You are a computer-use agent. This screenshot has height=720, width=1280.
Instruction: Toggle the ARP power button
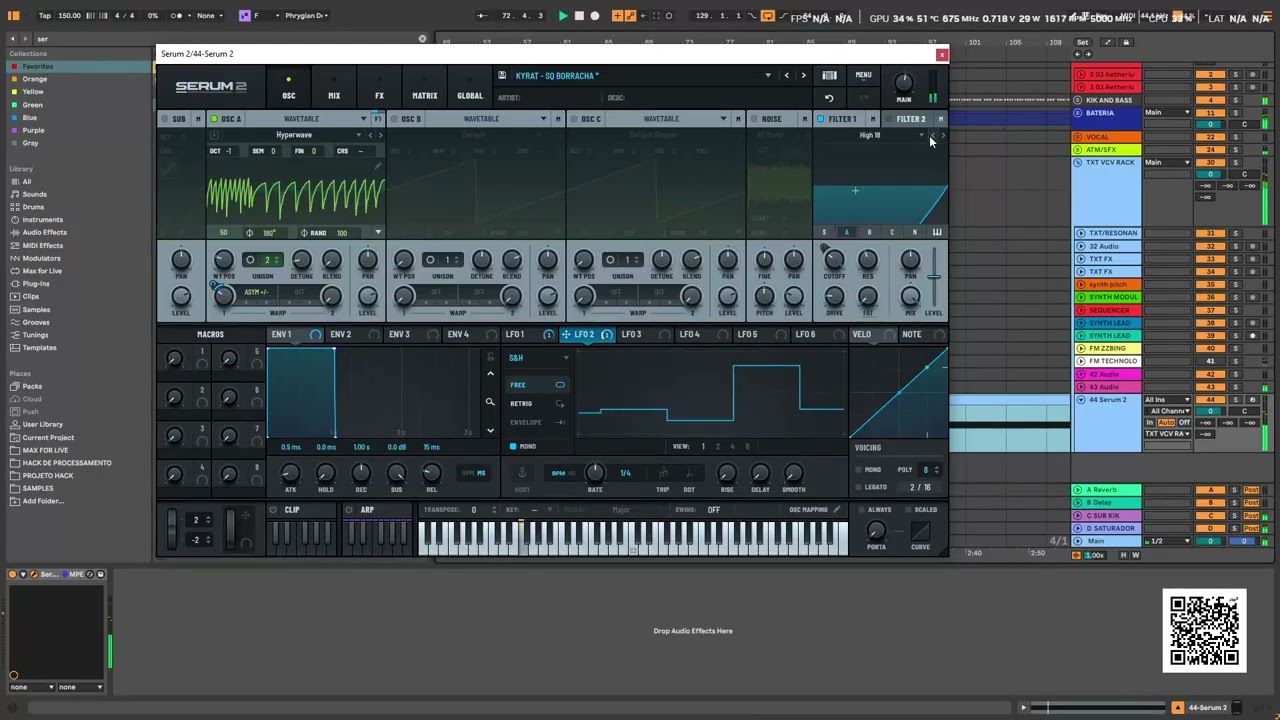(349, 510)
